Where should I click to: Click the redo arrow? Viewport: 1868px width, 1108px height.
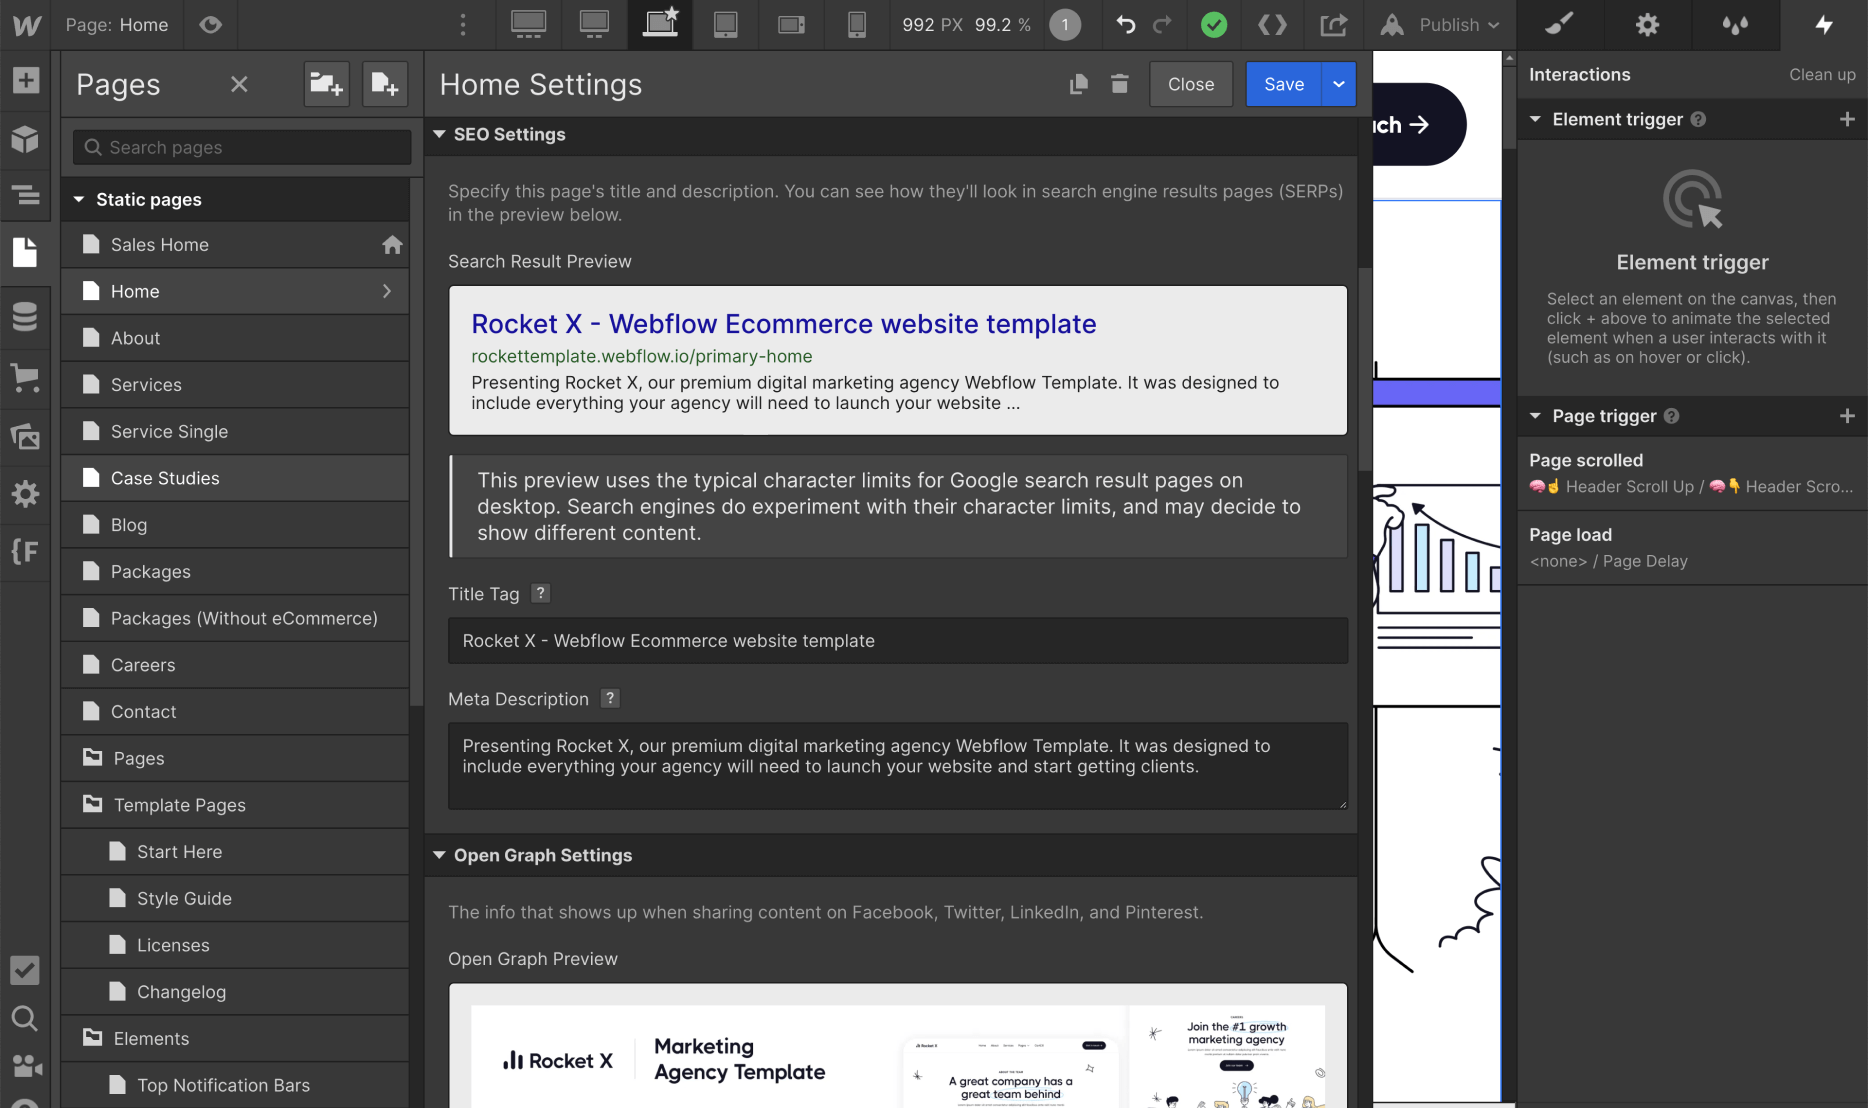coord(1162,25)
